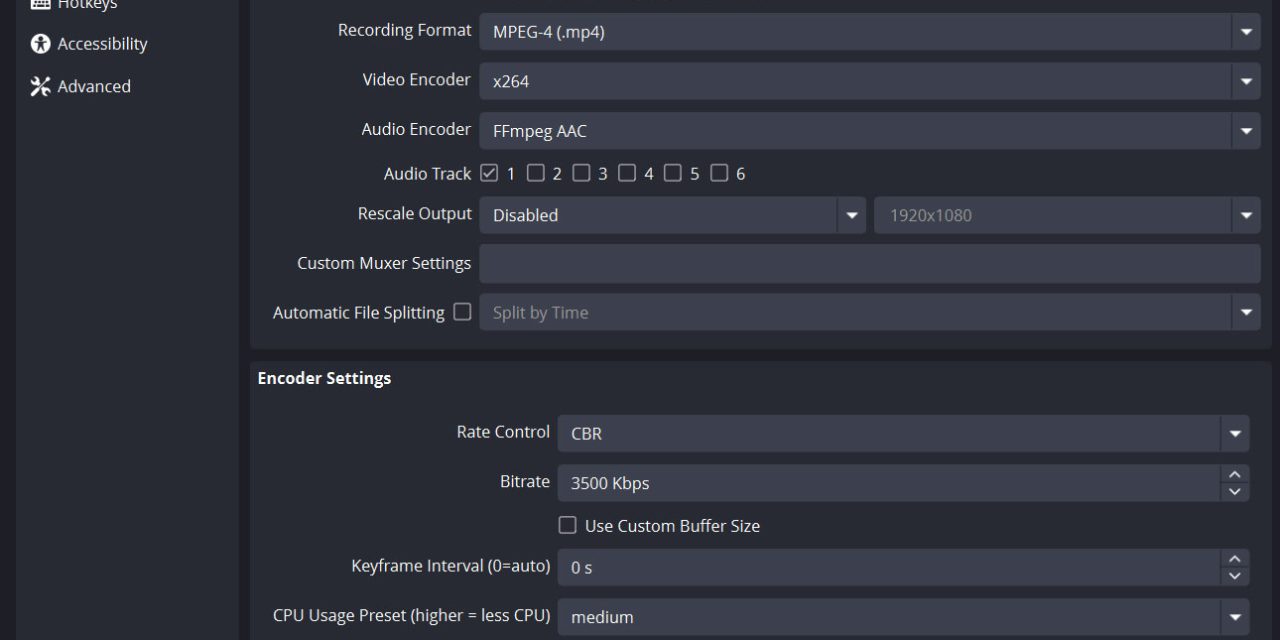Click the Accessibility icon in the sidebar
The width and height of the screenshot is (1280, 640).
coord(40,44)
